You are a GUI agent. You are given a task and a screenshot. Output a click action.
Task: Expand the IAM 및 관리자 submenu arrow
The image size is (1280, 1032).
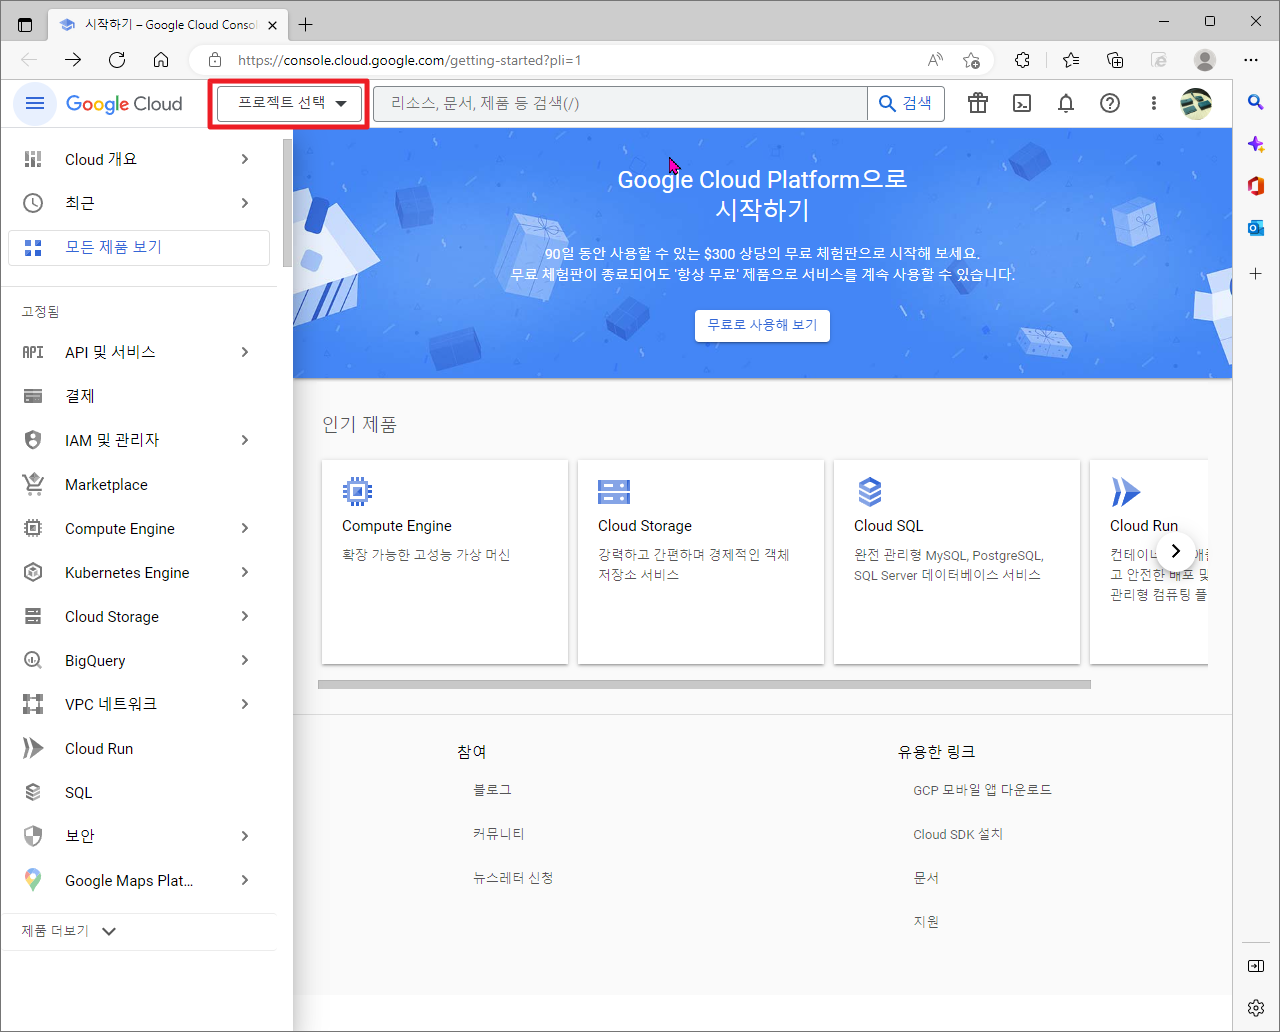click(245, 440)
